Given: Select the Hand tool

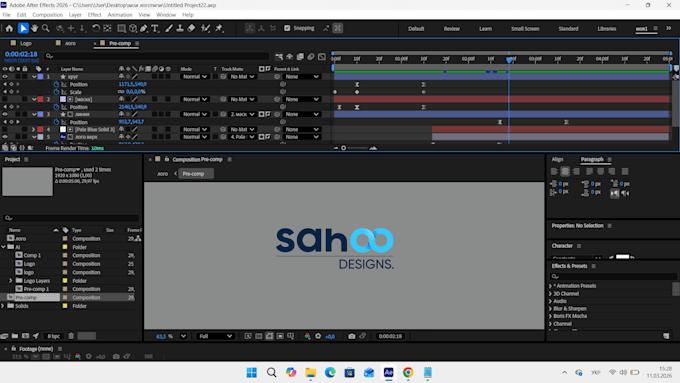Looking at the screenshot, I should click(x=34, y=29).
